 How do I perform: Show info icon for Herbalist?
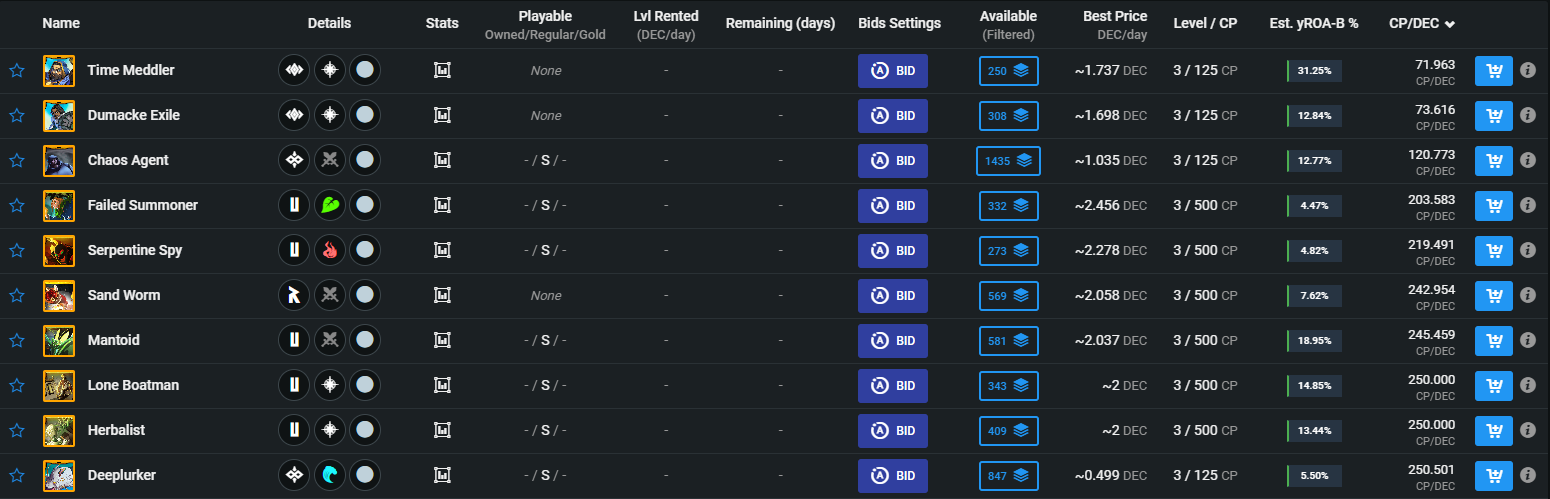coord(1528,431)
